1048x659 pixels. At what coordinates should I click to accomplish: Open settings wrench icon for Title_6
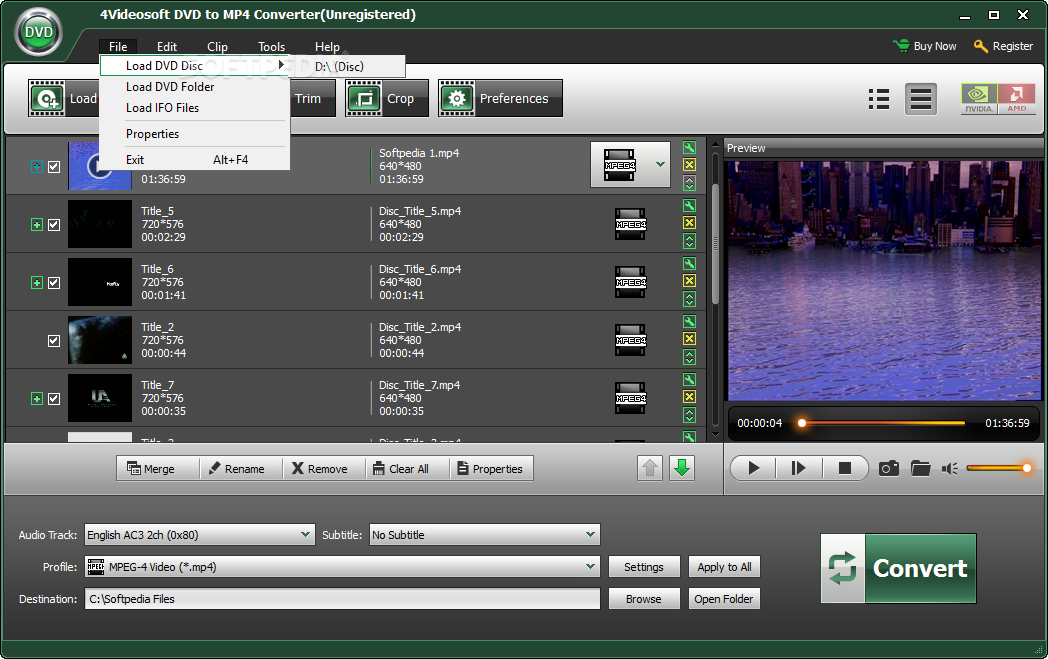(689, 264)
